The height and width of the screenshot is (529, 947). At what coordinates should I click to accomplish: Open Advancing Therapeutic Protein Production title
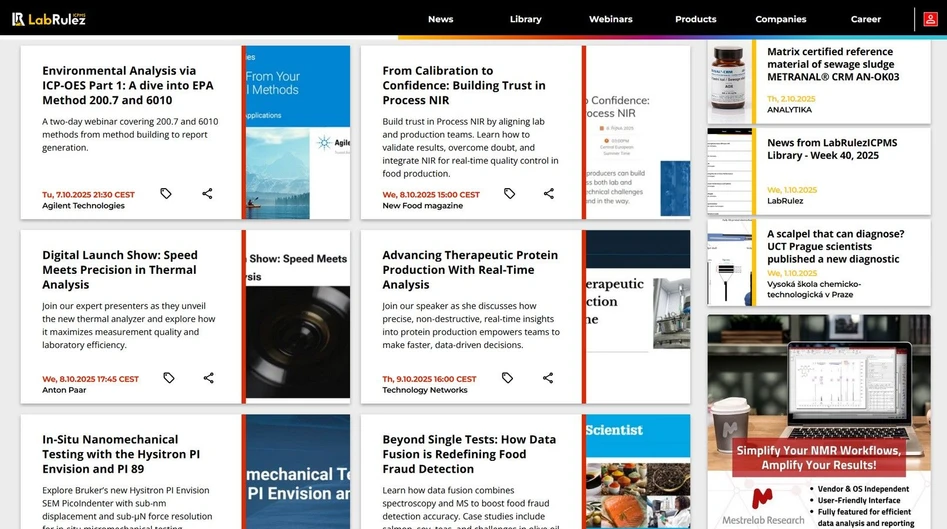(470, 269)
